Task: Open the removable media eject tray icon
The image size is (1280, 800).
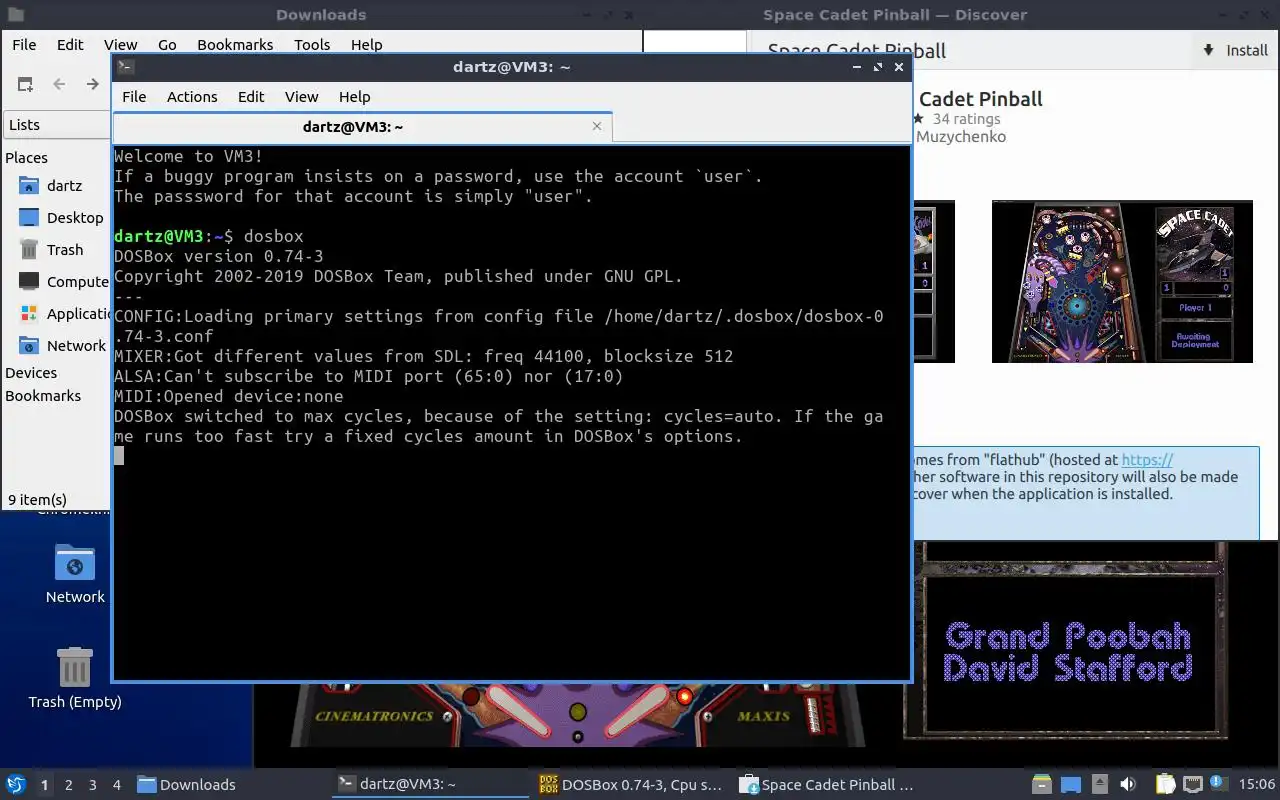Action: coord(1099,785)
